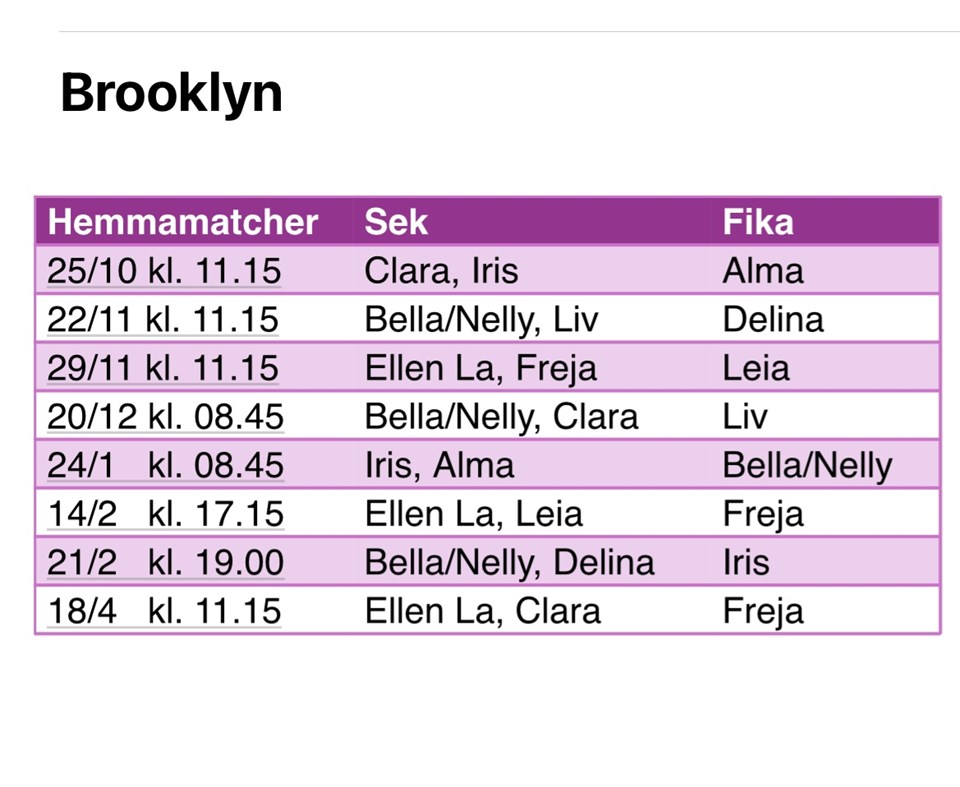Image resolution: width=960 pixels, height=787 pixels.
Task: Click the Sek column header
Action: (396, 222)
